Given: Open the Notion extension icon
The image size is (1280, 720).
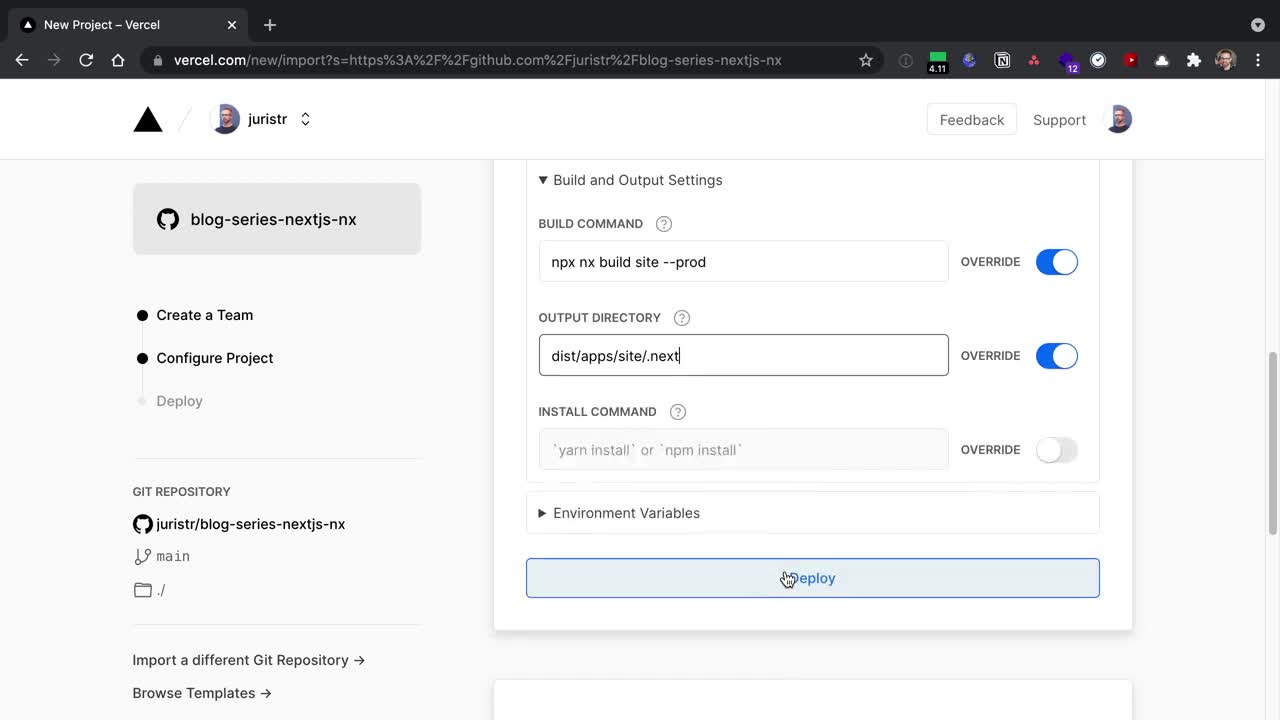Looking at the screenshot, I should click(x=1002, y=60).
